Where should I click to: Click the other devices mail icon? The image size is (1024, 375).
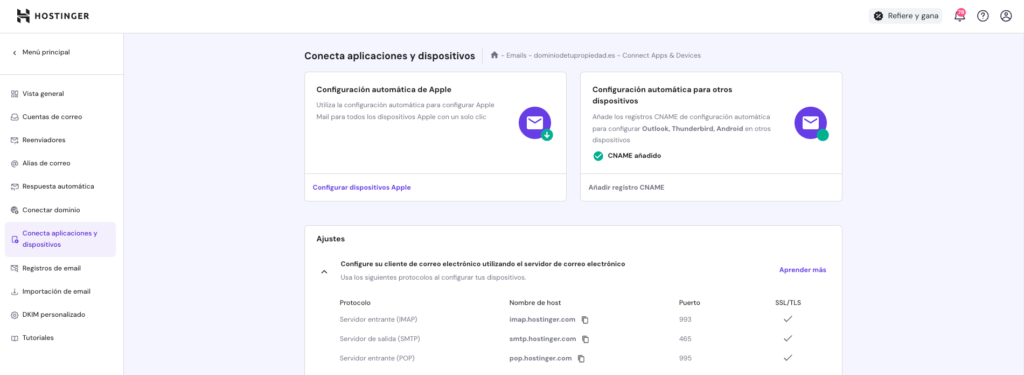[811, 123]
